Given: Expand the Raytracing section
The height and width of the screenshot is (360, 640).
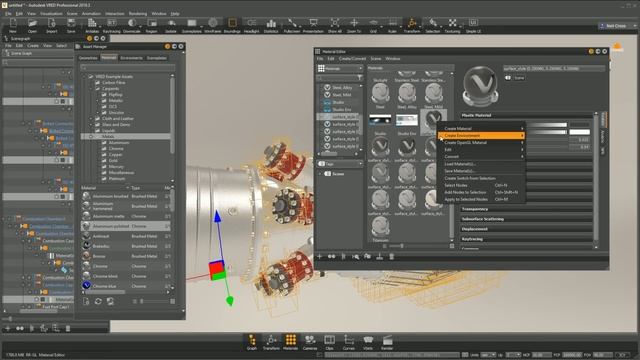Looking at the screenshot, I should [x=527, y=239].
